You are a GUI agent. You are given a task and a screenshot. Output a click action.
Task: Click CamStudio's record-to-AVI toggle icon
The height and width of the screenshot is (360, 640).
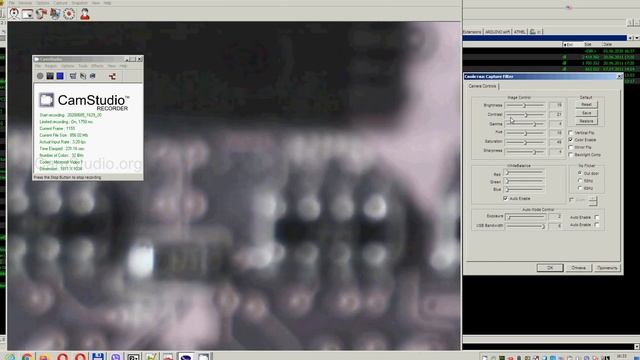[93, 76]
